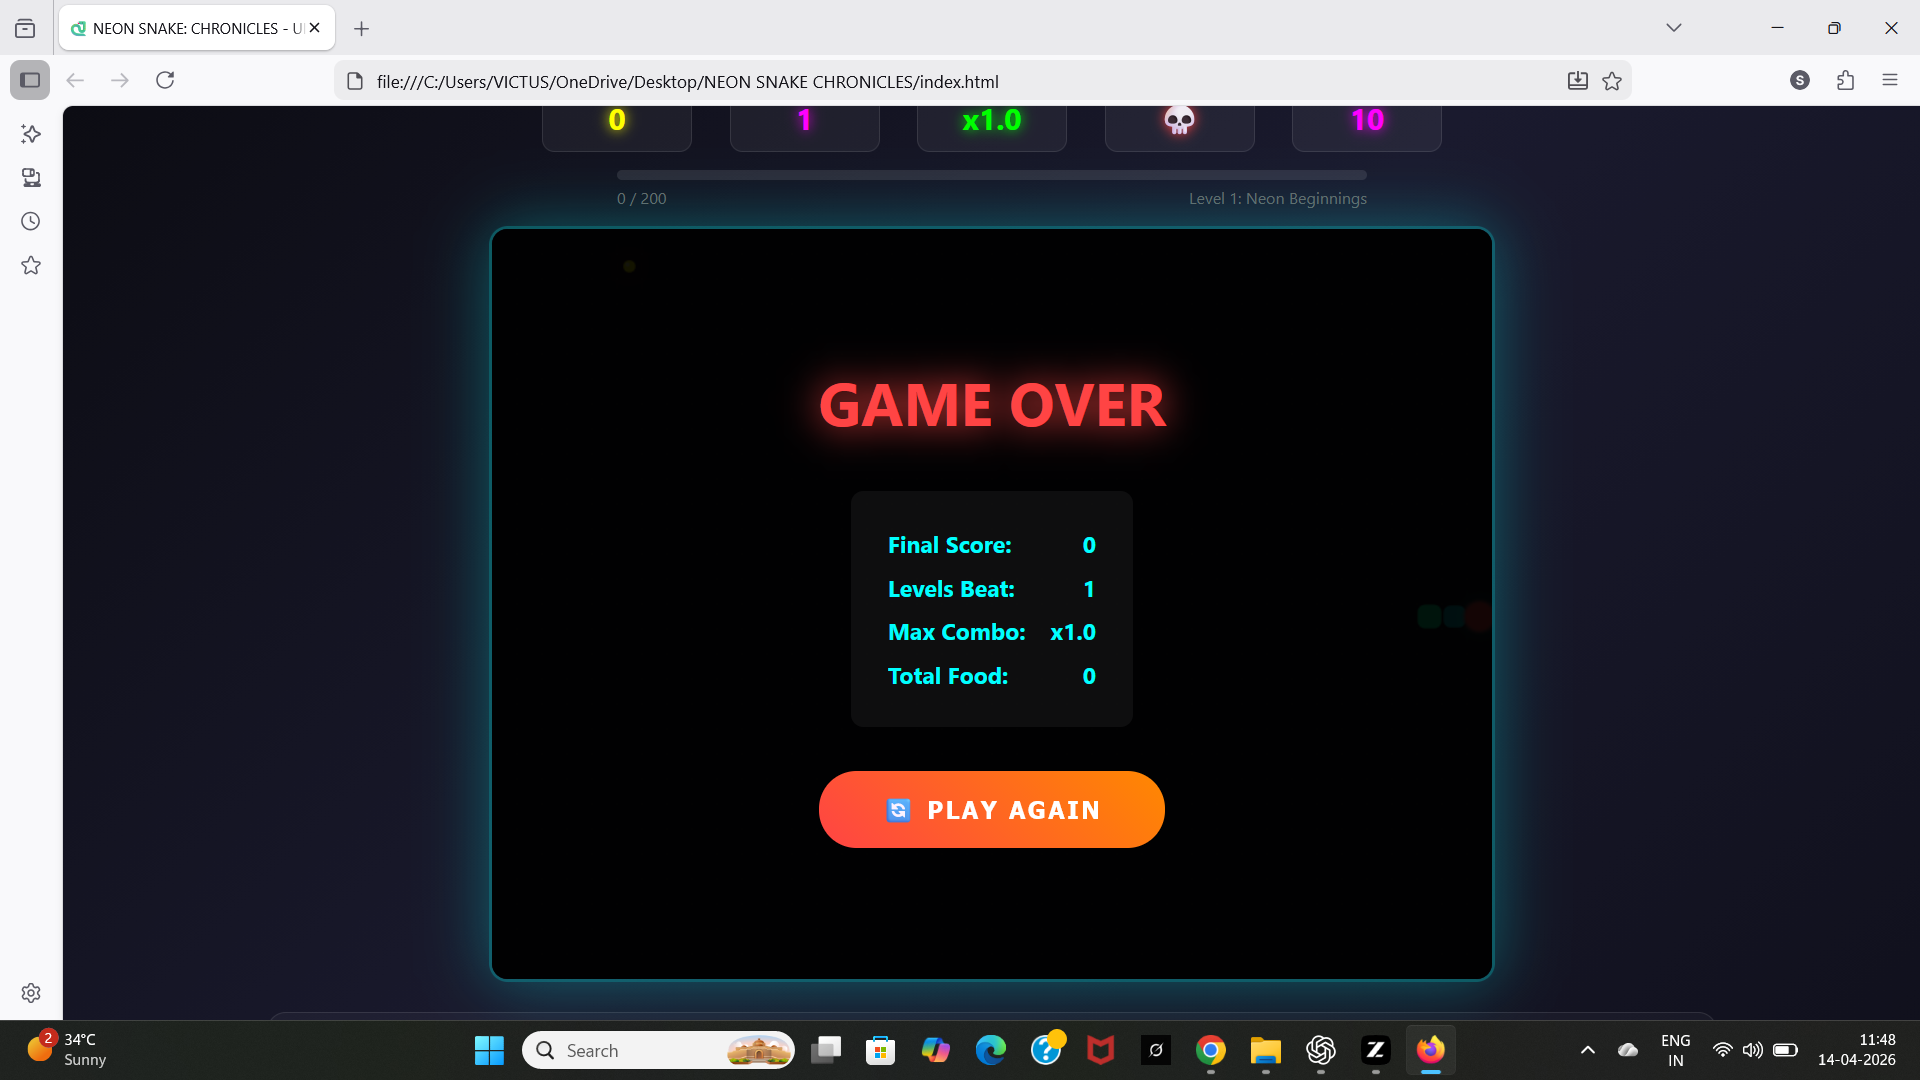
Task: Open the volume speaker tray icon
Action: pos(1752,1050)
